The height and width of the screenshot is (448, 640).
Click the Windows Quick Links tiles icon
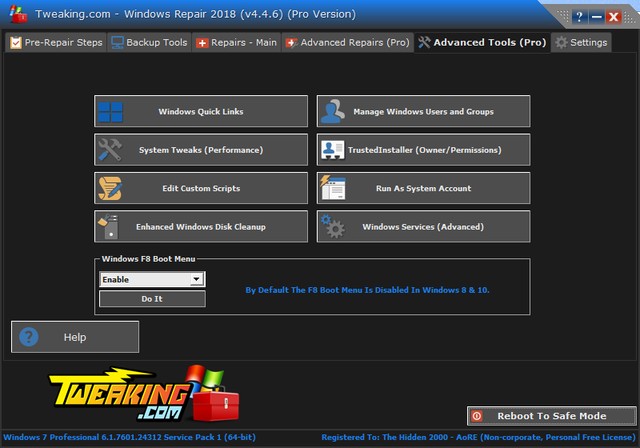pyautogui.click(x=110, y=112)
